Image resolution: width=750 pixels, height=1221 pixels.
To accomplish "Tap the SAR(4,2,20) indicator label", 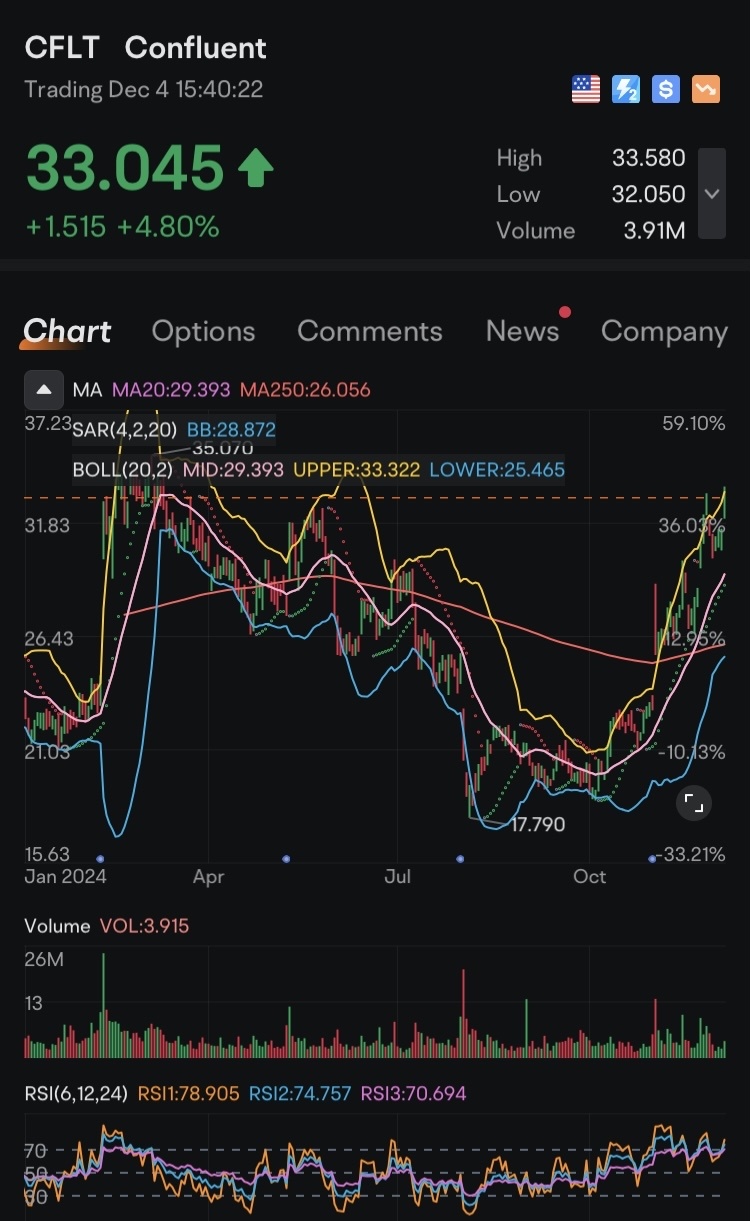I will pos(125,430).
